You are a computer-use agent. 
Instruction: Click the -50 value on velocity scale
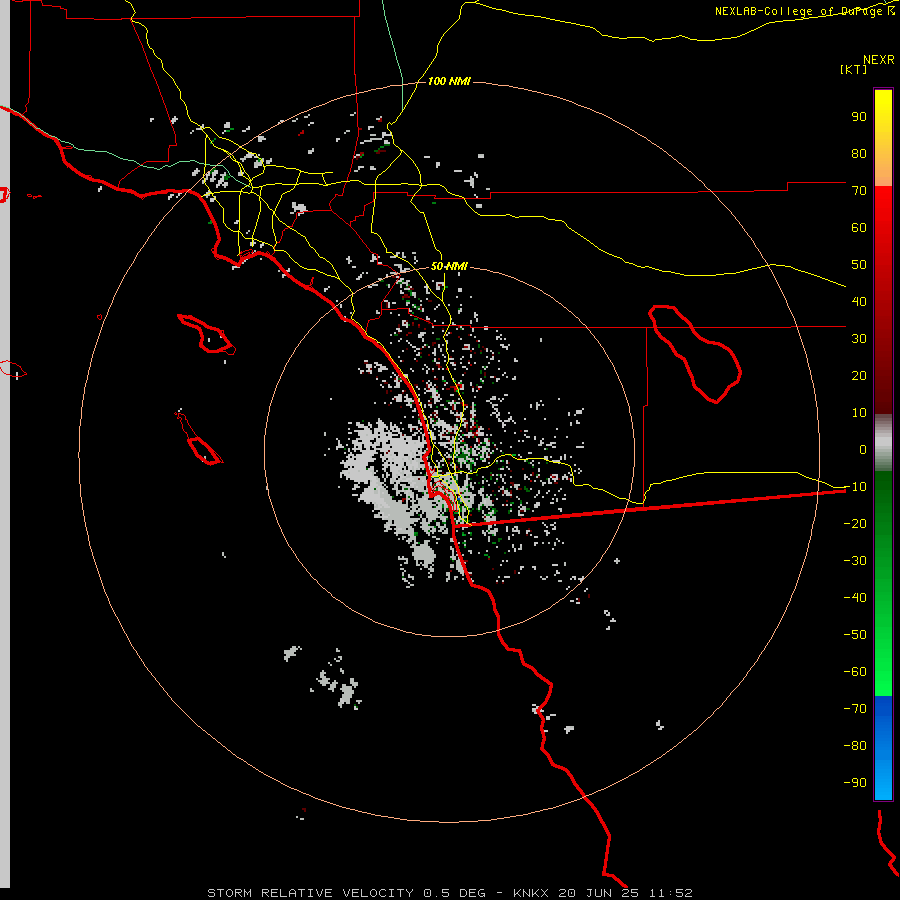point(855,634)
